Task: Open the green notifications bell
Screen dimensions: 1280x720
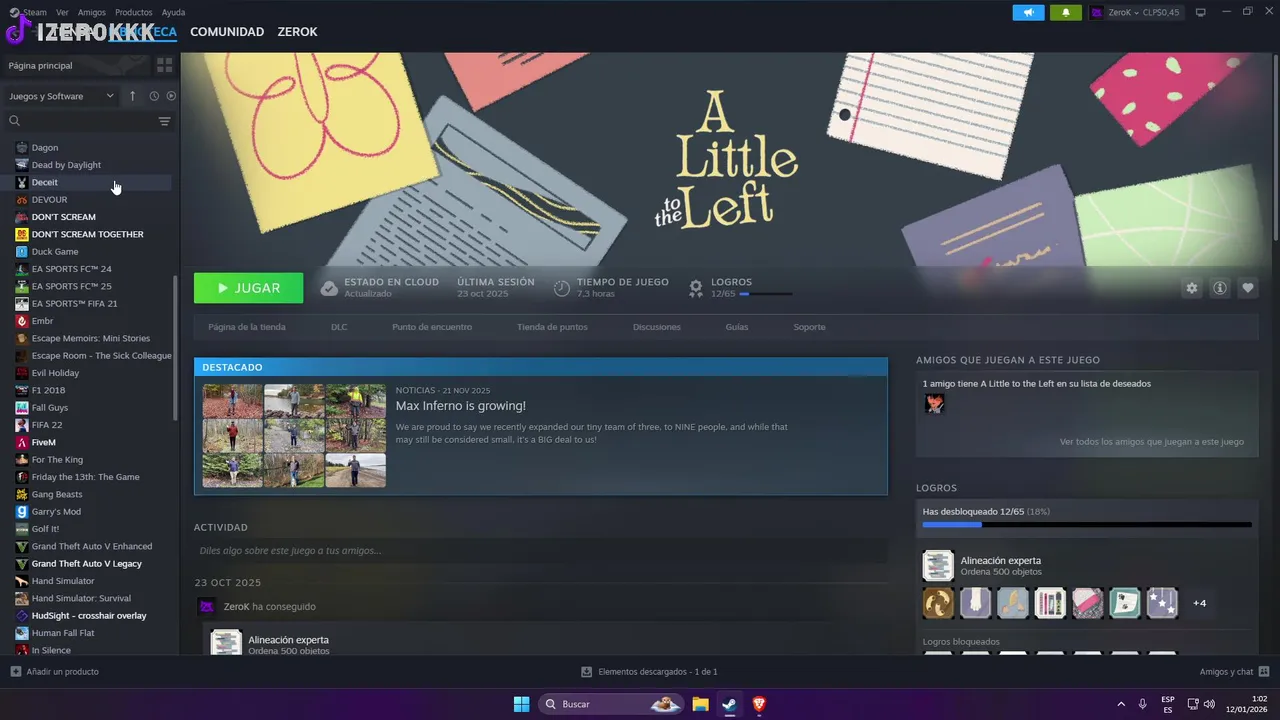Action: click(x=1065, y=13)
